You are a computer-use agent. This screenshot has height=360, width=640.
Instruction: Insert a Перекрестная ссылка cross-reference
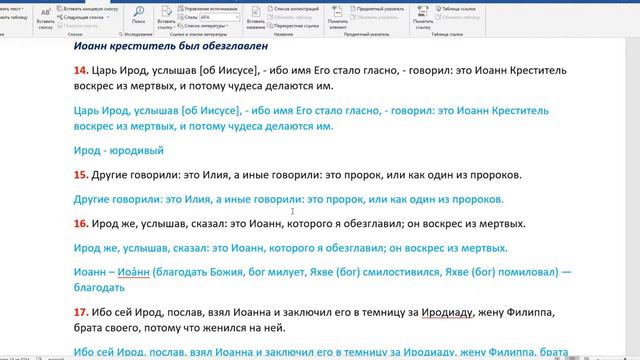(293, 26)
